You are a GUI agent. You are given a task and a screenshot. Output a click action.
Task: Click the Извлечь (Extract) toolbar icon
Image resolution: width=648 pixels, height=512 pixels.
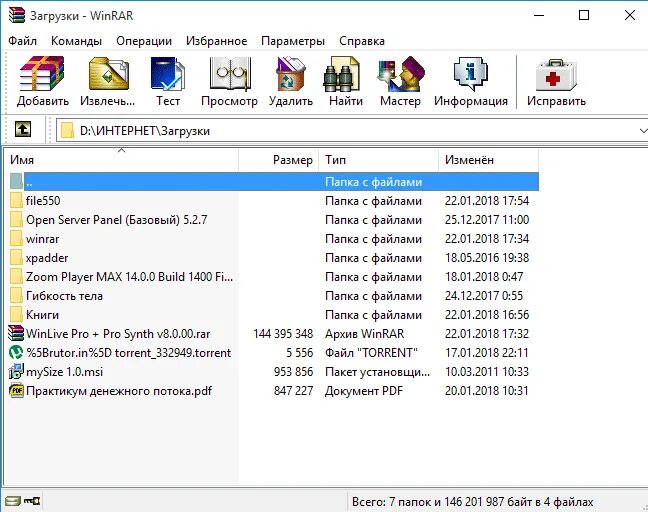click(x=108, y=74)
